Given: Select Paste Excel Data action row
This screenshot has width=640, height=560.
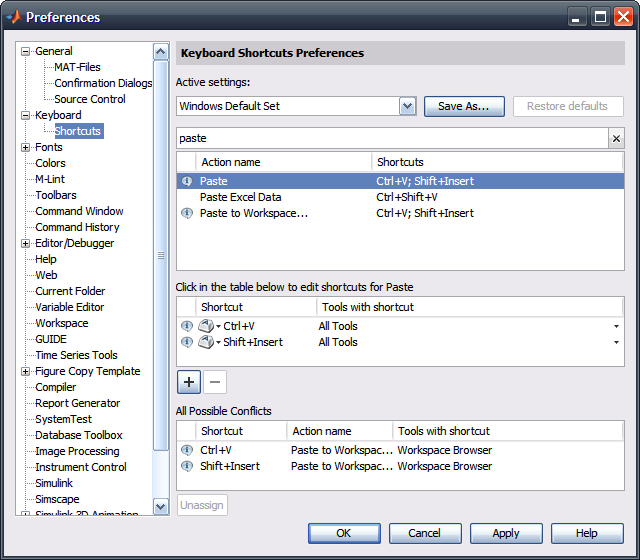Looking at the screenshot, I should pyautogui.click(x=240, y=197).
